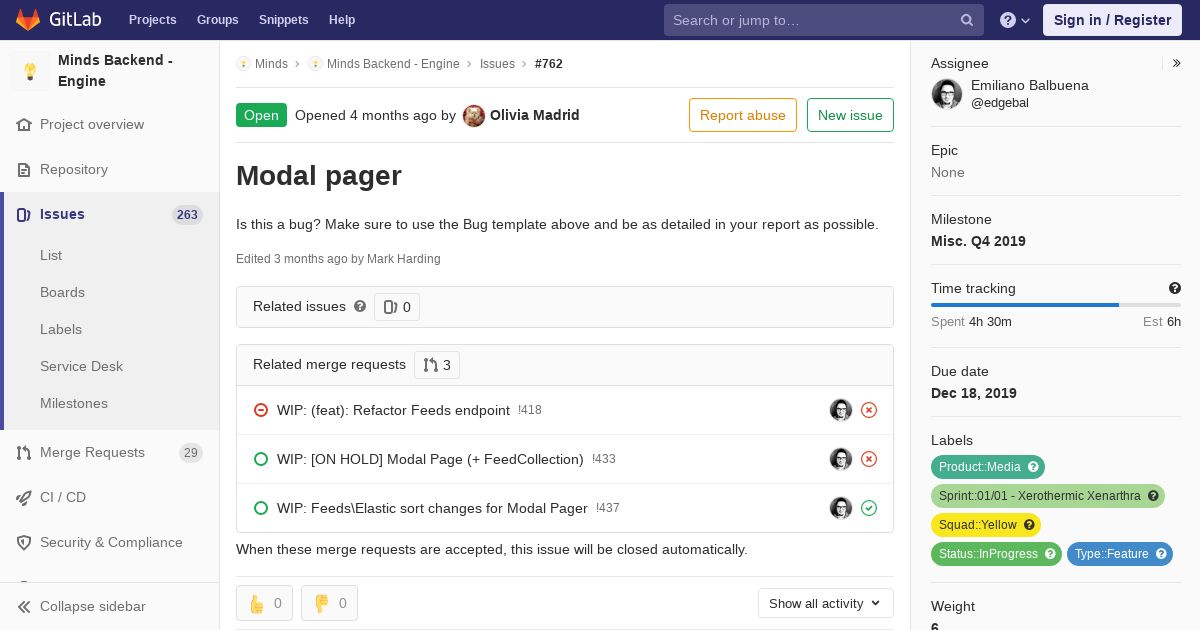Click the Olivia Madrid author name
Image resolution: width=1200 pixels, height=630 pixels.
click(535, 115)
